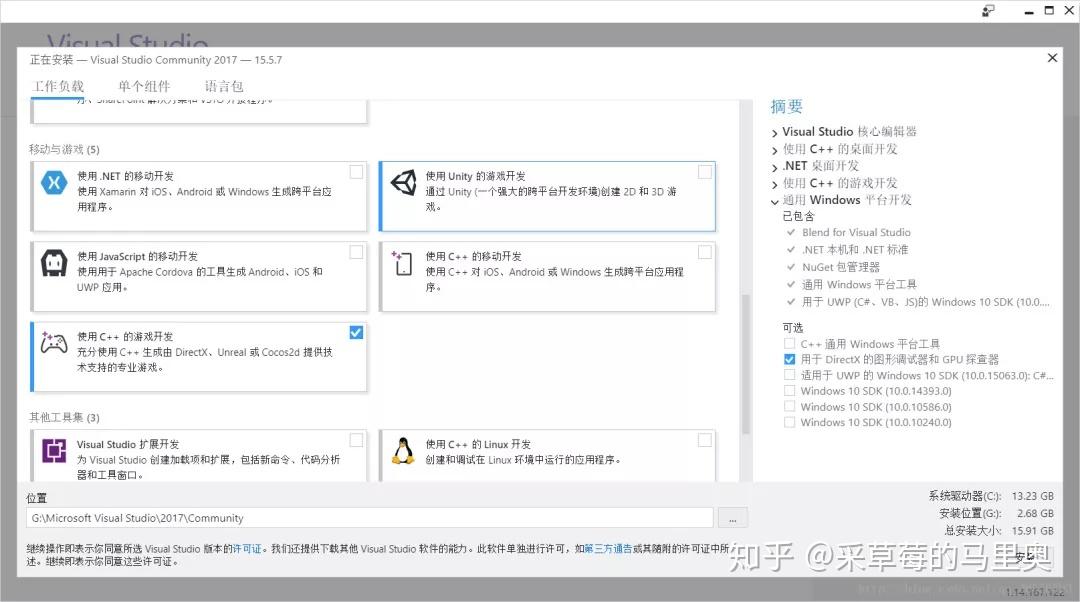Switch to the 语言包 tab
The image size is (1080, 602).
click(224, 87)
